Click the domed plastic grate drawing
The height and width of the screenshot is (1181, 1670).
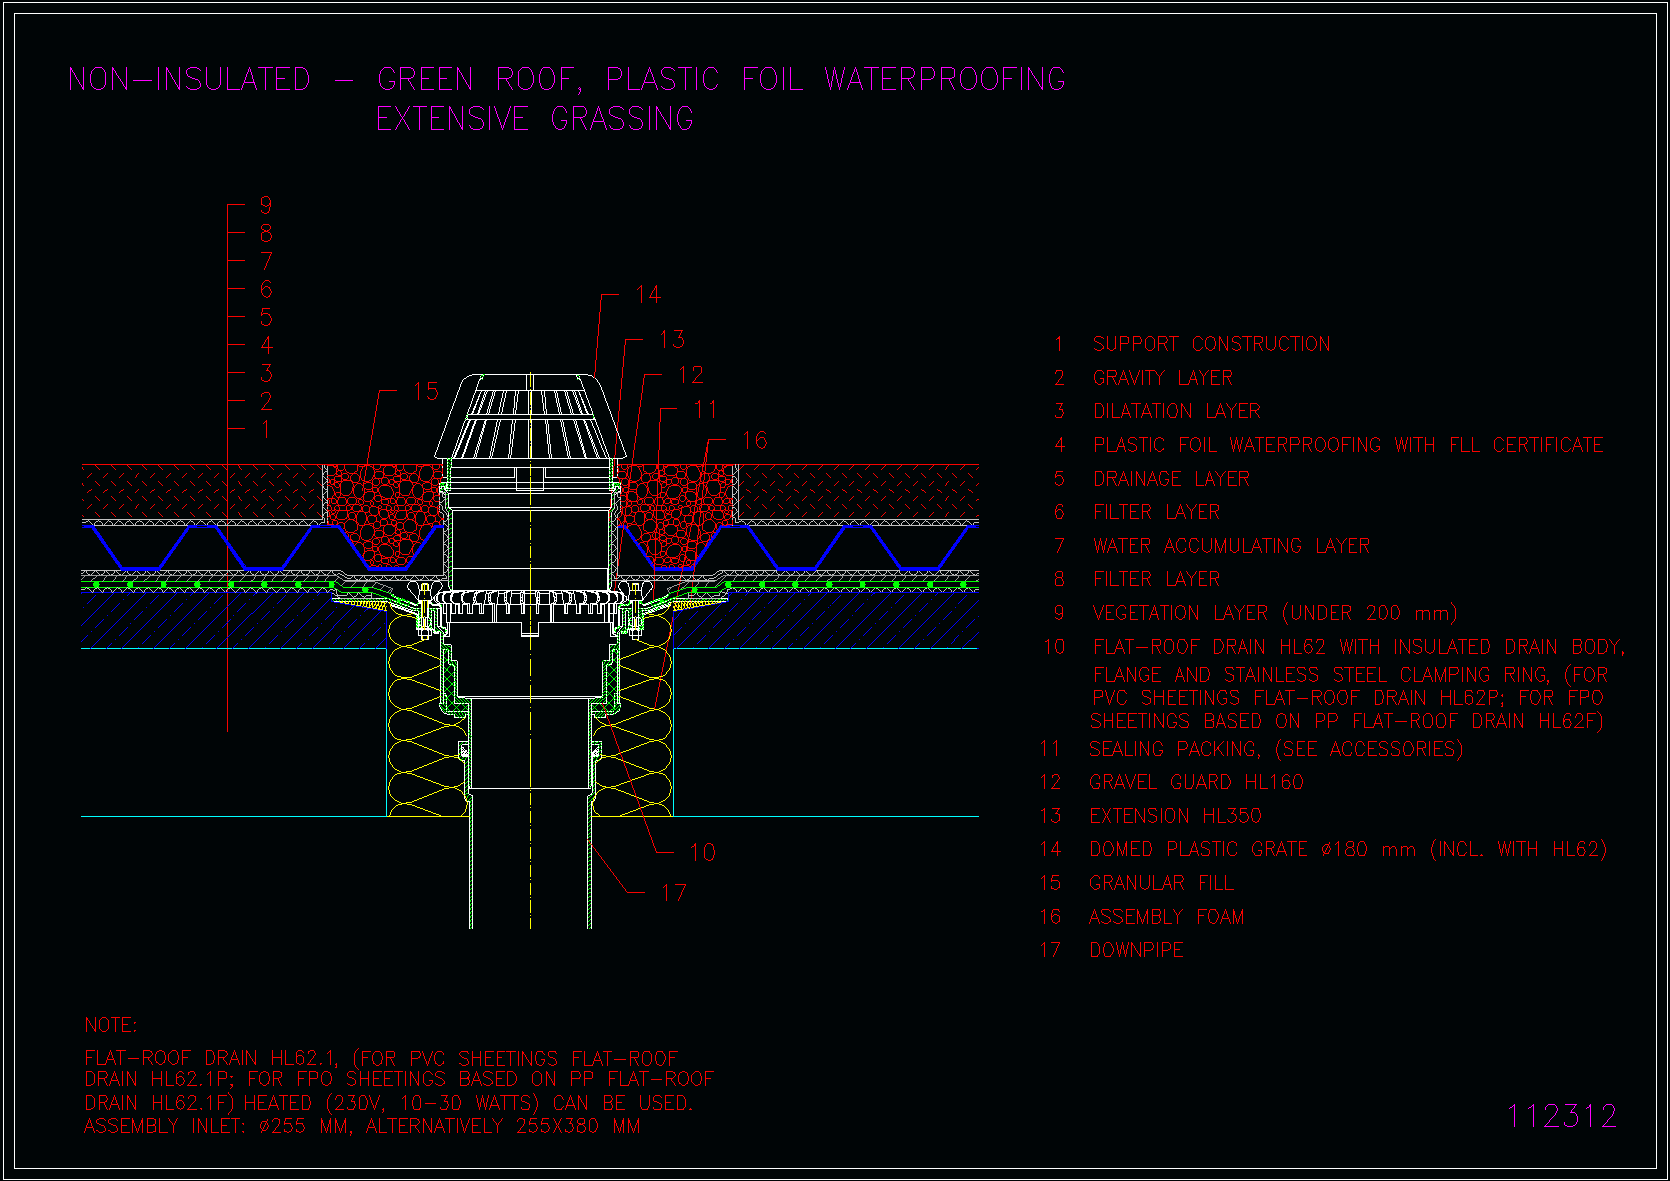[x=530, y=418]
